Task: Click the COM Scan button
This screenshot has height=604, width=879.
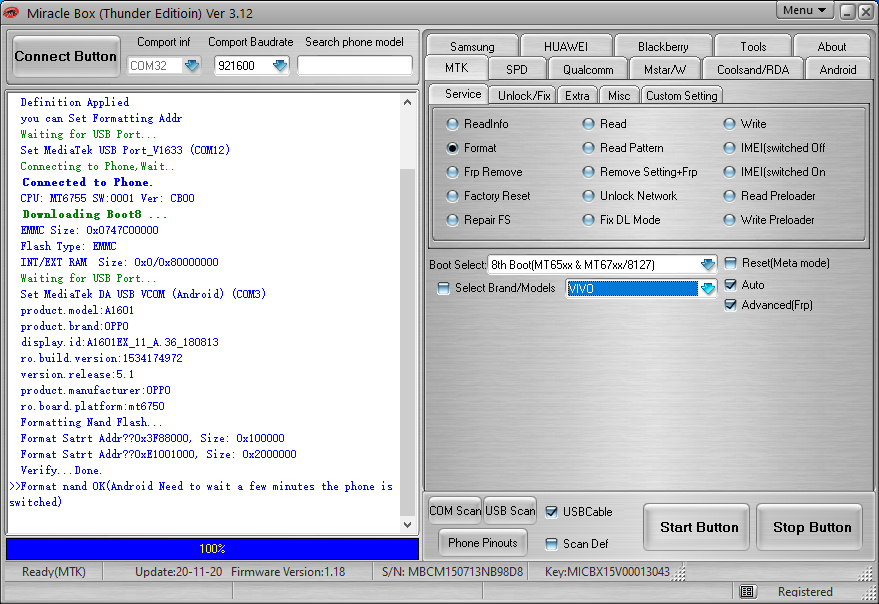Action: [x=455, y=511]
